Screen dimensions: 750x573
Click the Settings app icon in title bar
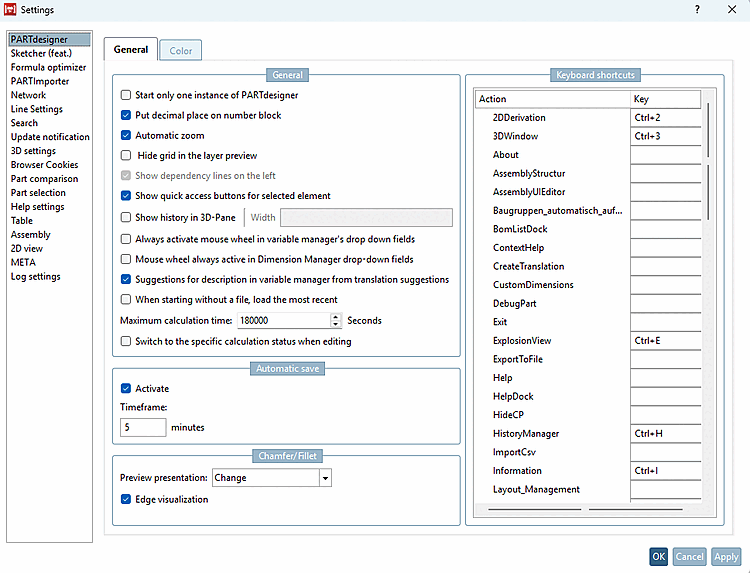[10, 10]
